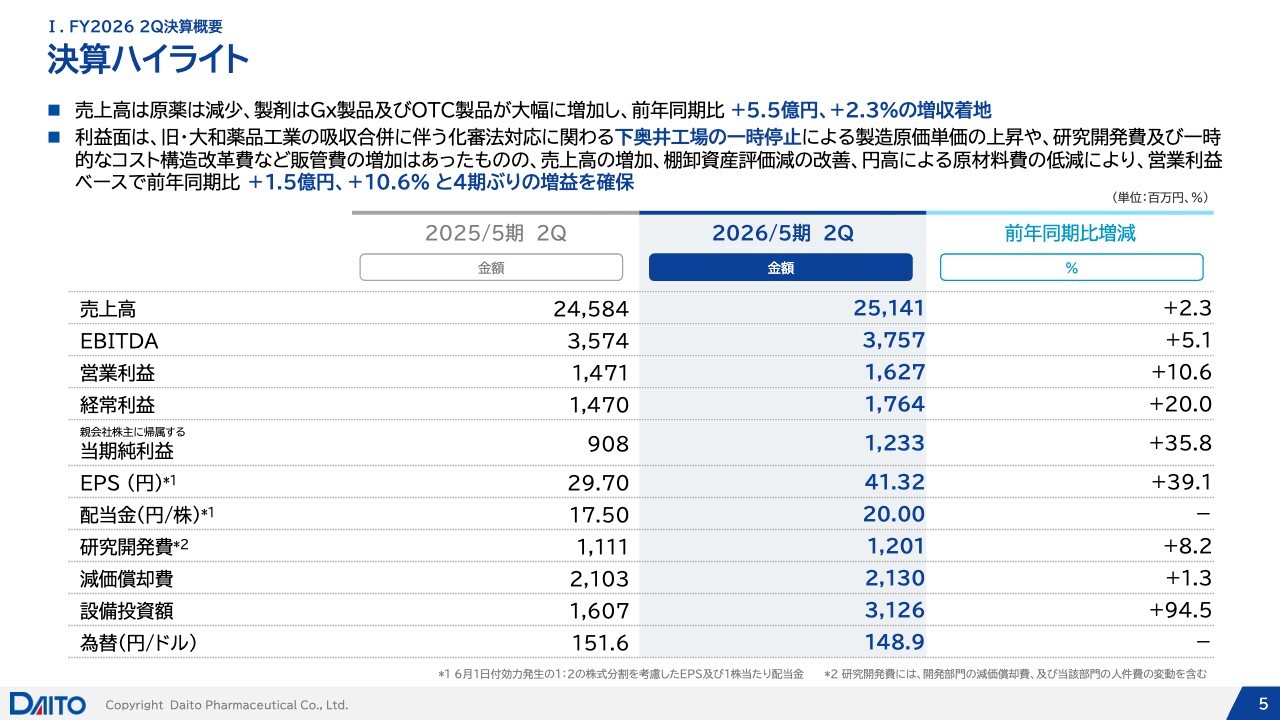The width and height of the screenshot is (1280, 720).
Task: Click the page number 5 badge
Action: [1262, 703]
